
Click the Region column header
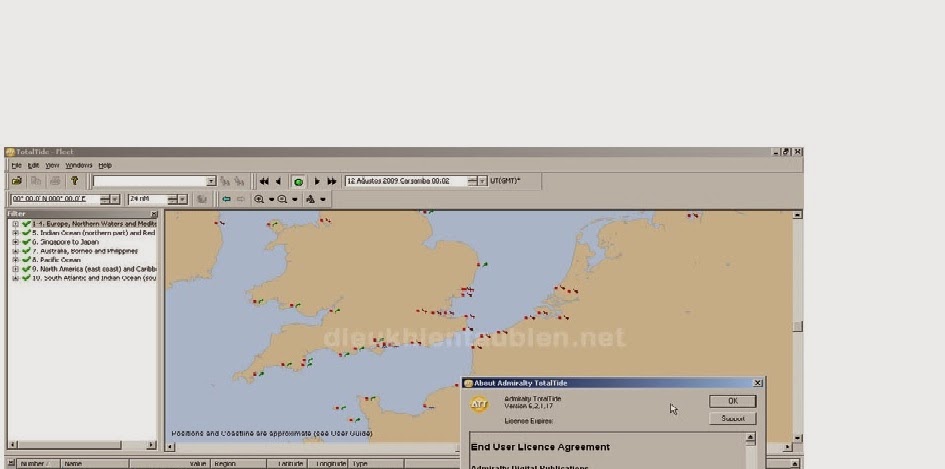[238, 464]
